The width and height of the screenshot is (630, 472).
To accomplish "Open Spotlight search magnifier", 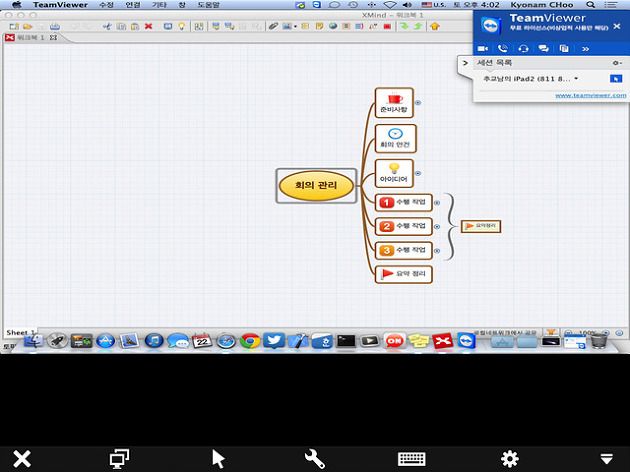I will (x=591, y=5).
